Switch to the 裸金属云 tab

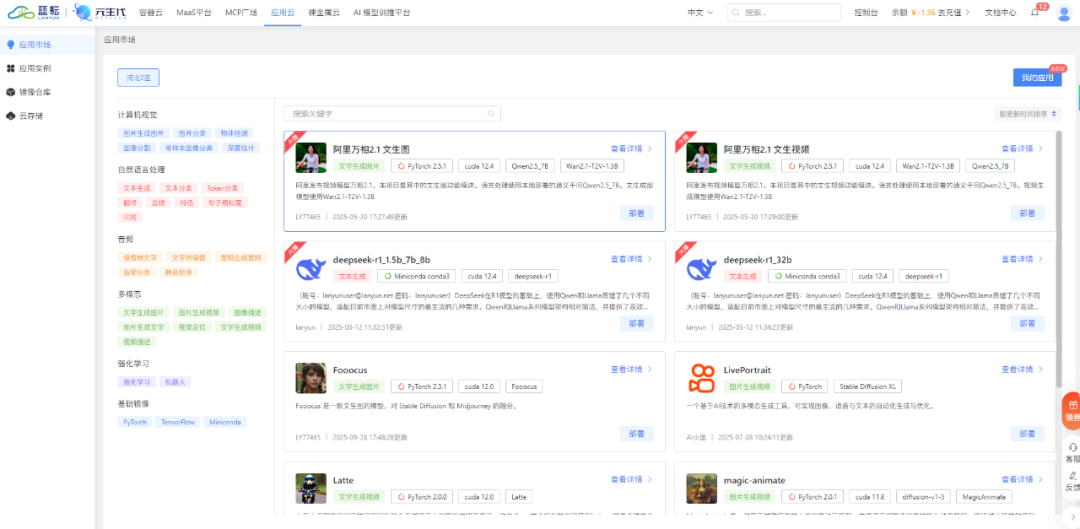coord(326,12)
